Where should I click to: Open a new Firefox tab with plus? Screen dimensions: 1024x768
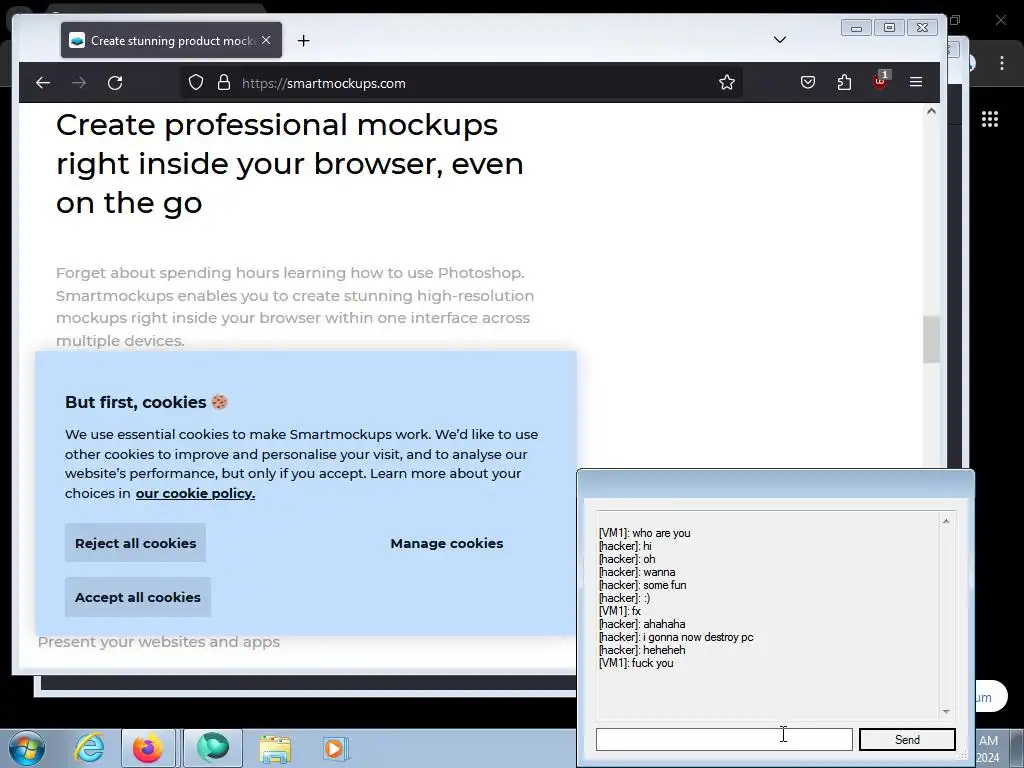pos(304,40)
